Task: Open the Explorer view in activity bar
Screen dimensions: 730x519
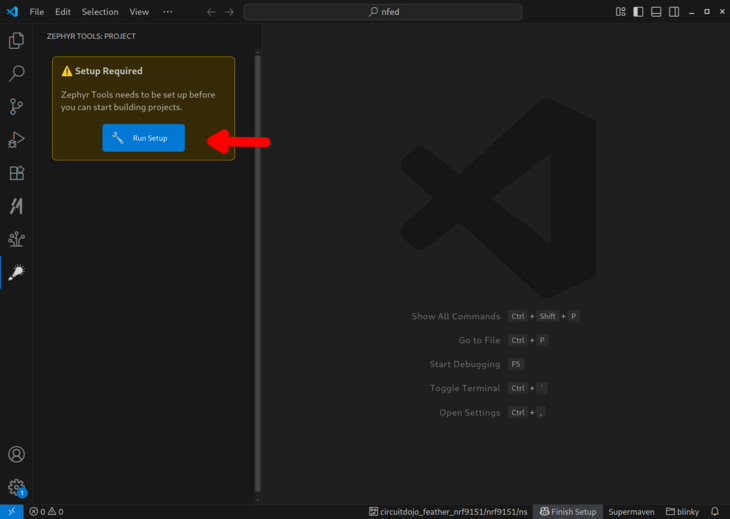Action: 16,40
